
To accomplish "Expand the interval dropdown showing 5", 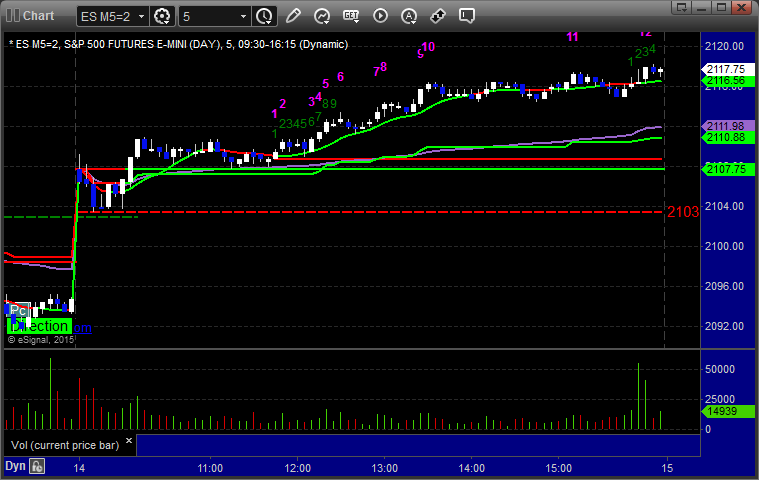I will [x=243, y=16].
